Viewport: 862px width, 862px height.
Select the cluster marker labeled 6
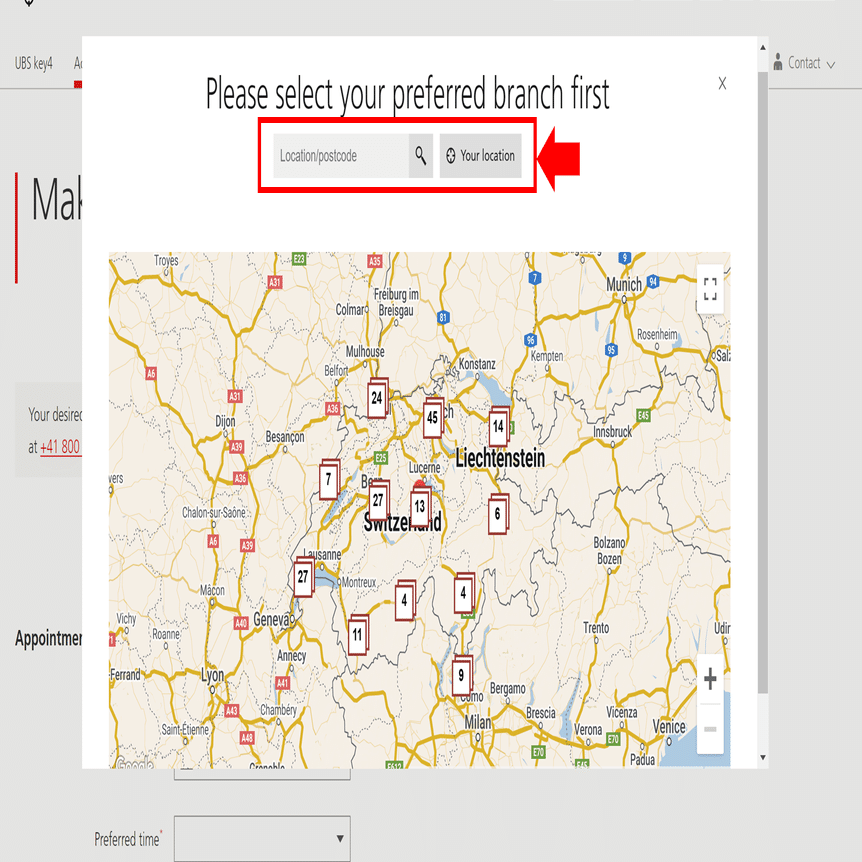[x=498, y=514]
